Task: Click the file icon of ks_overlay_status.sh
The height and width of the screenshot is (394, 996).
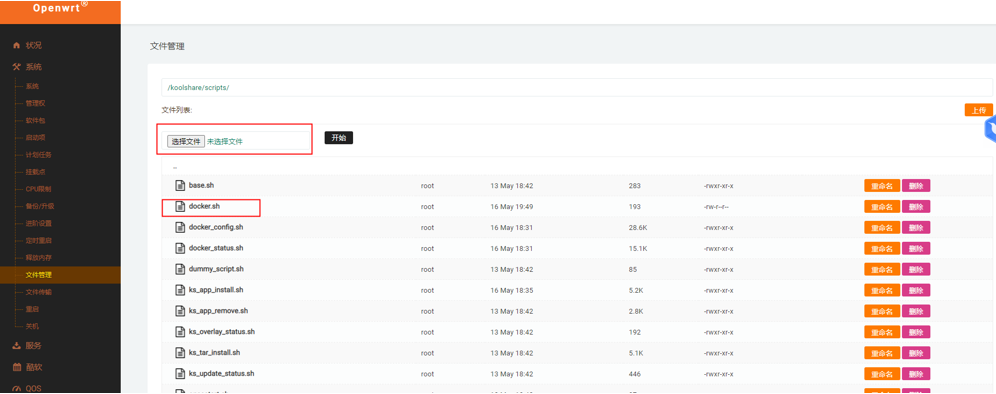Action: click(x=180, y=332)
